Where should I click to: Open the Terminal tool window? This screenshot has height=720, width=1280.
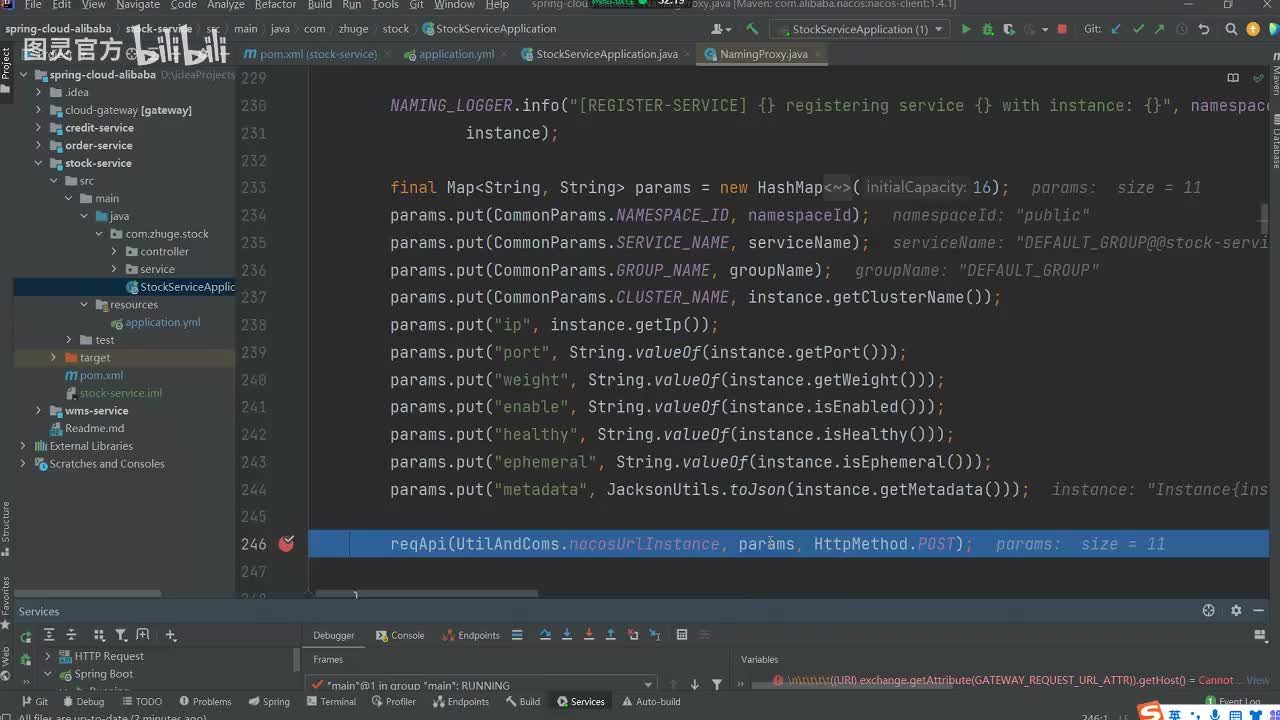(x=331, y=701)
